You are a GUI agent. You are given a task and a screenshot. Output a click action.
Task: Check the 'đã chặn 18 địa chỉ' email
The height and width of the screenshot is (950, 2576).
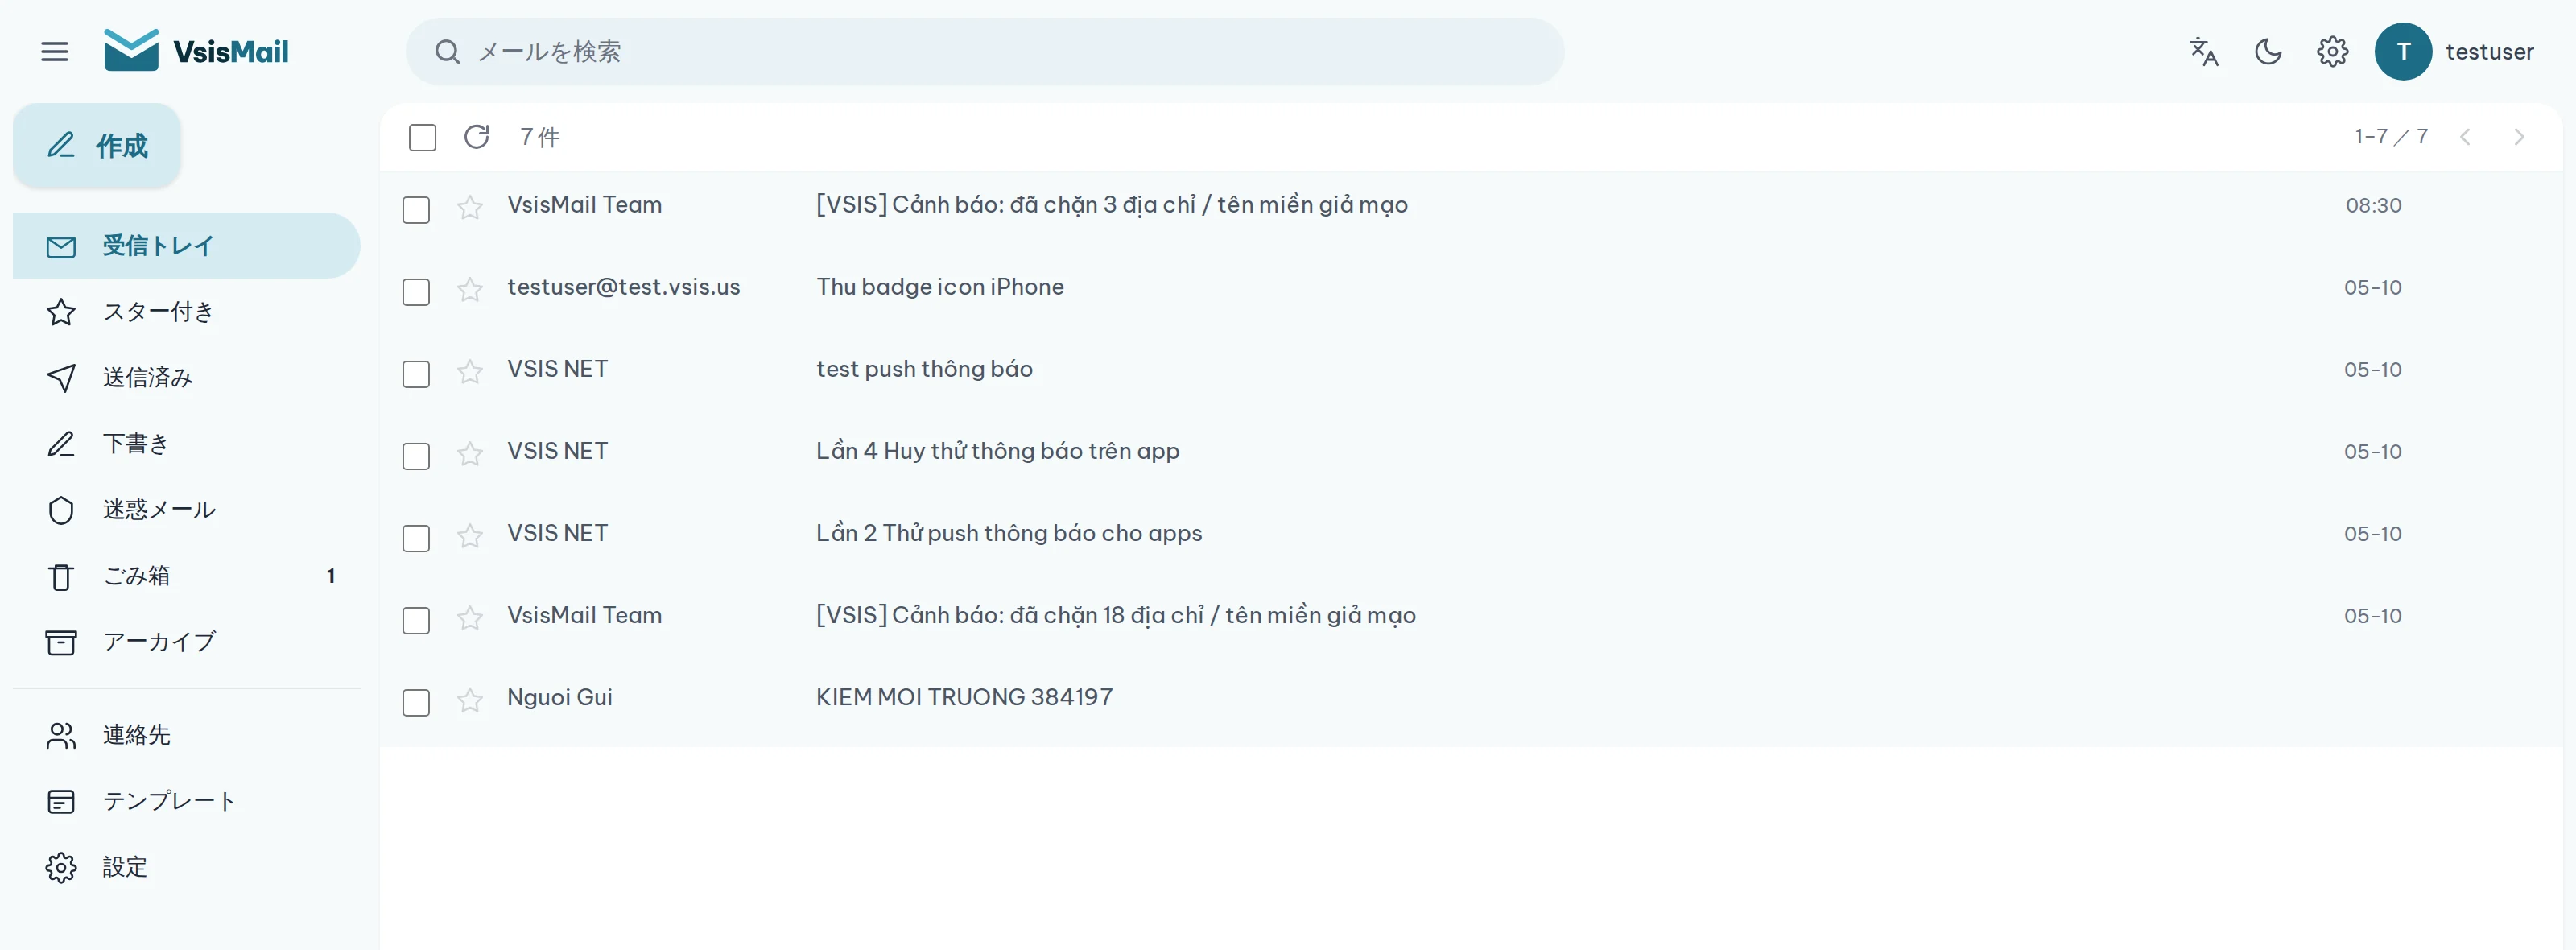coord(416,620)
